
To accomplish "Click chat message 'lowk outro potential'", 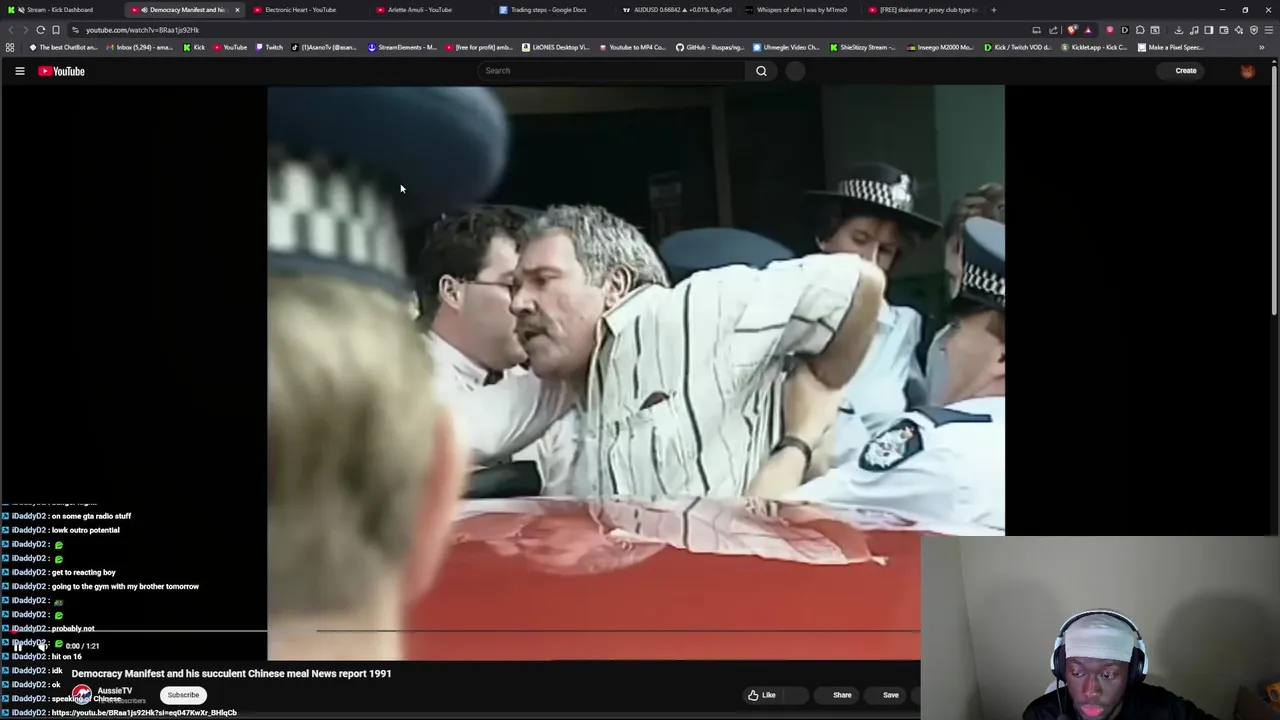I will [85, 530].
